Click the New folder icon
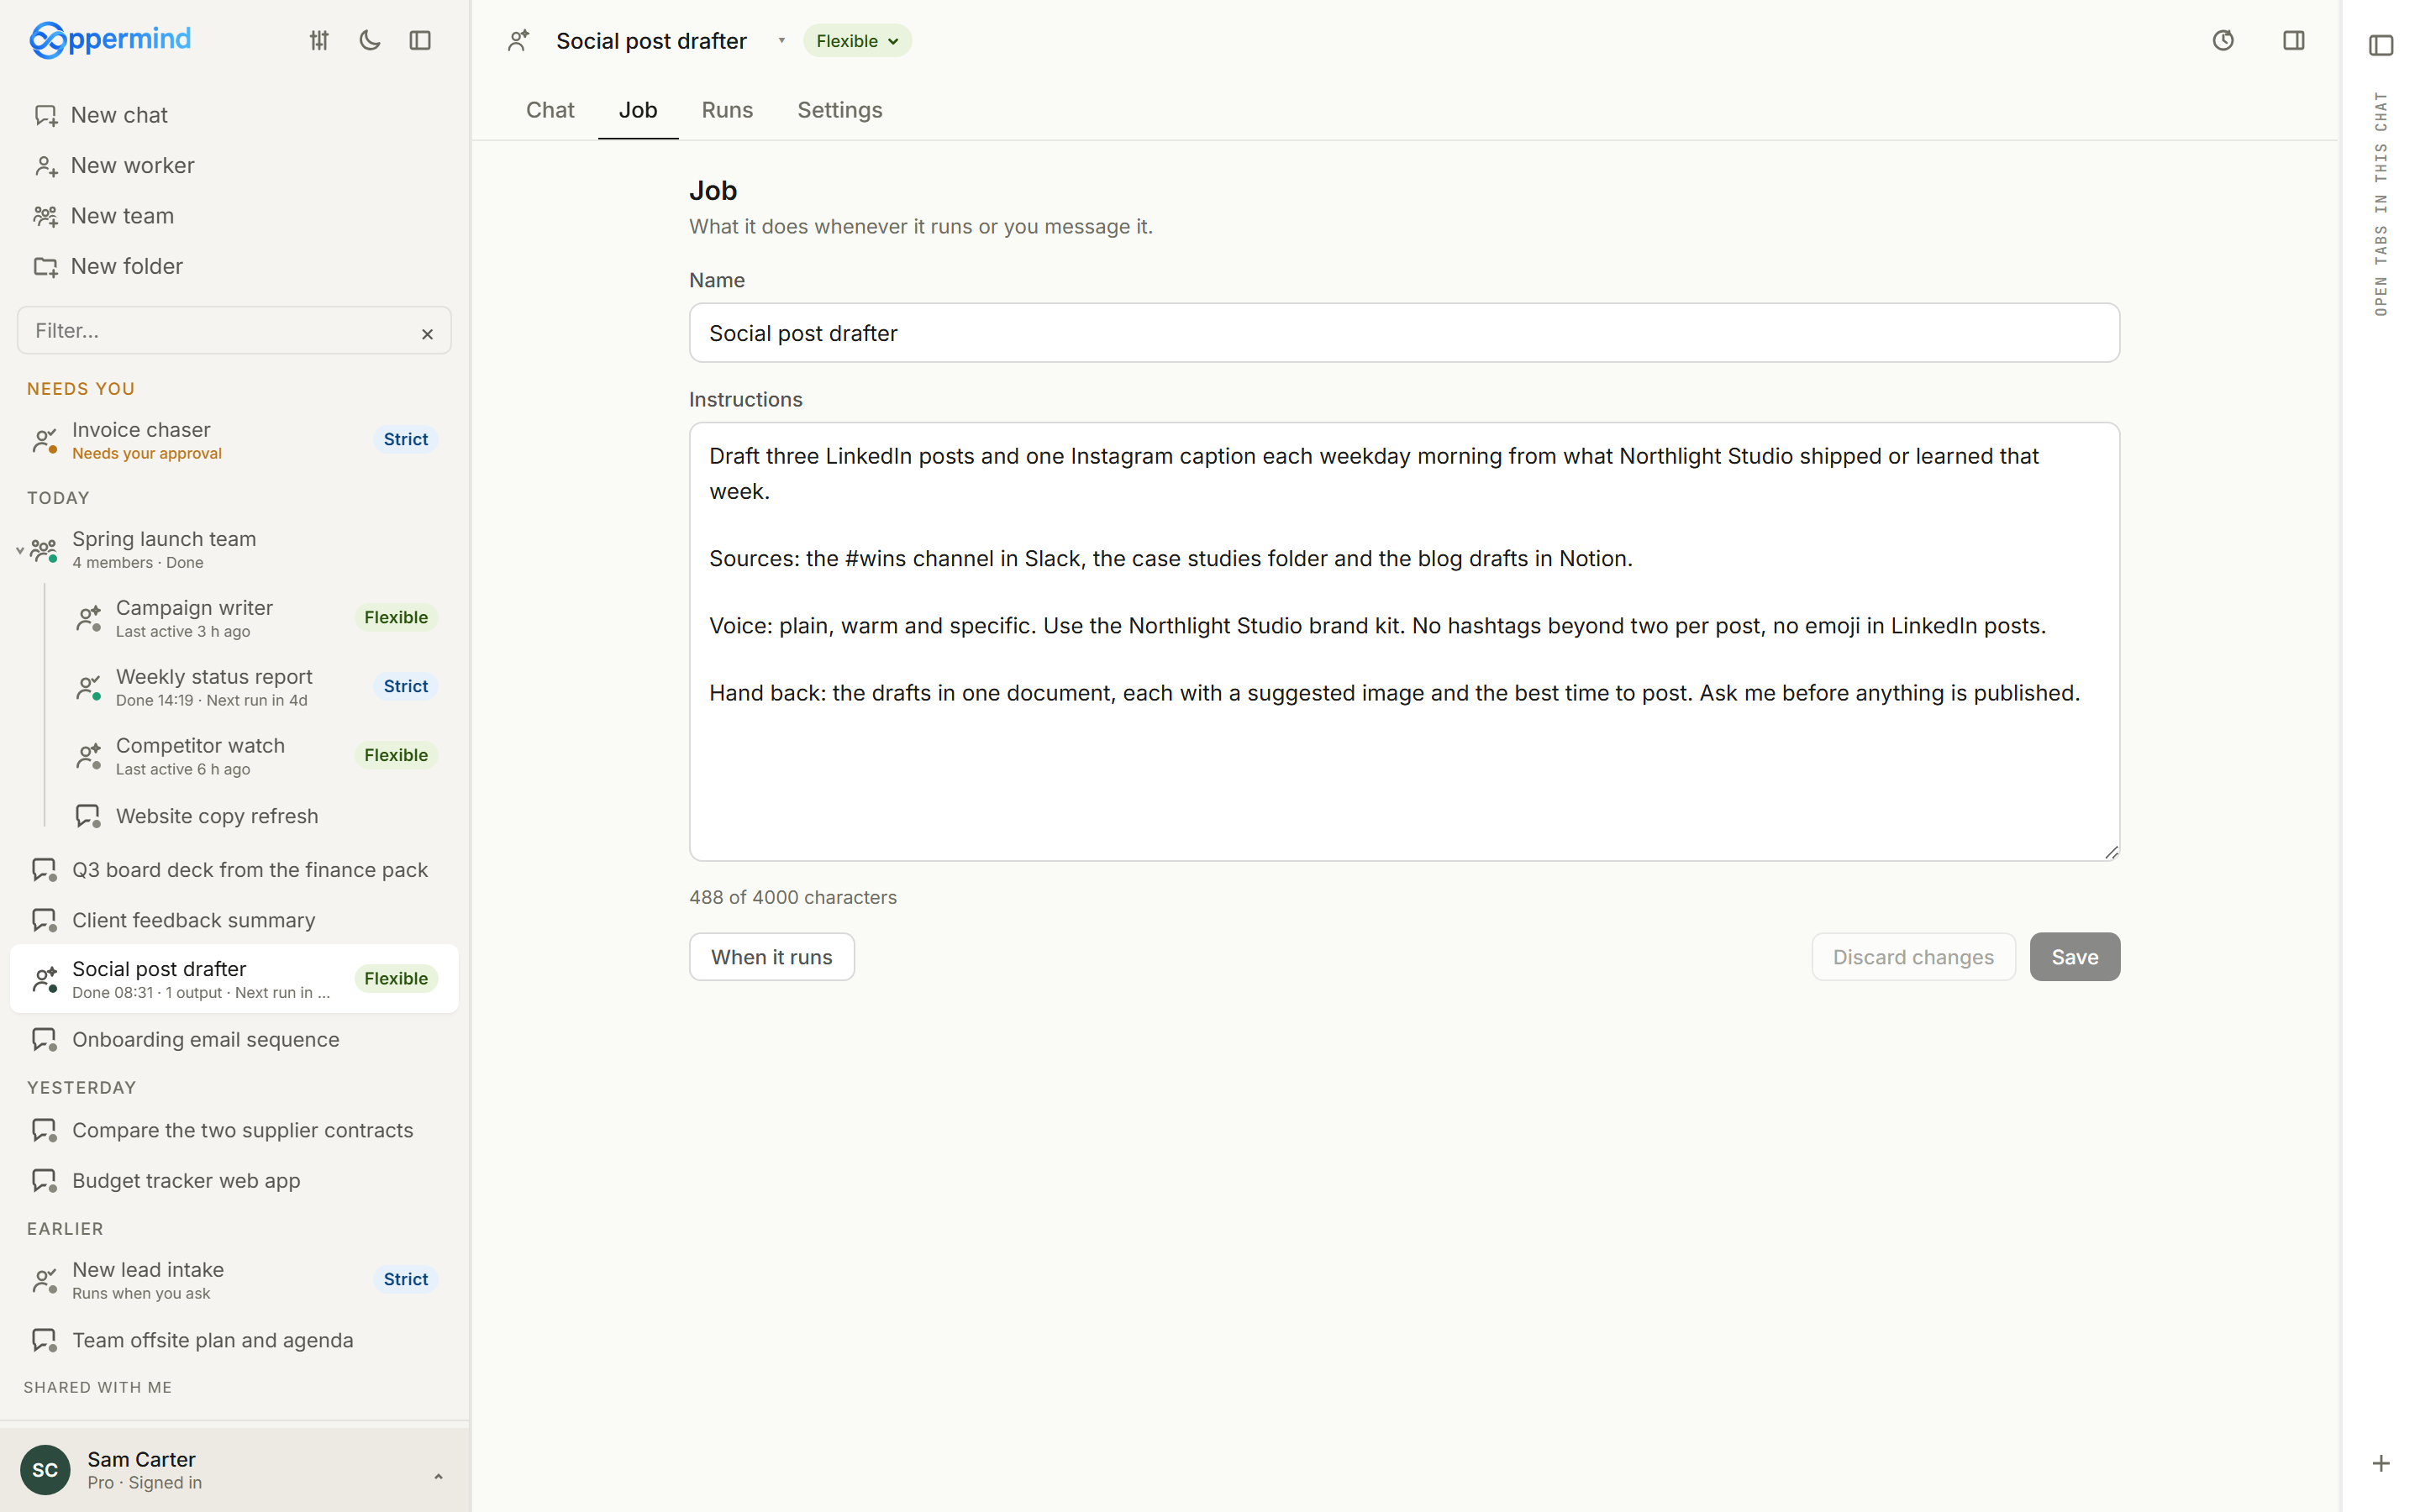 (x=46, y=267)
